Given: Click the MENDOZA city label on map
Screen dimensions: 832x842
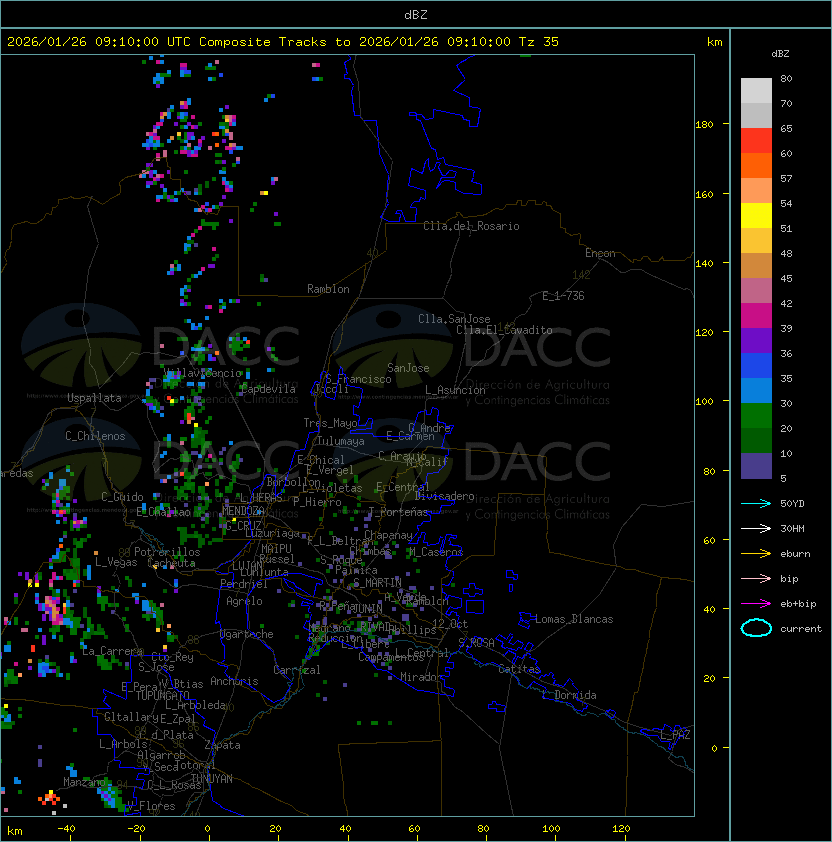Looking at the screenshot, I should (243, 511).
